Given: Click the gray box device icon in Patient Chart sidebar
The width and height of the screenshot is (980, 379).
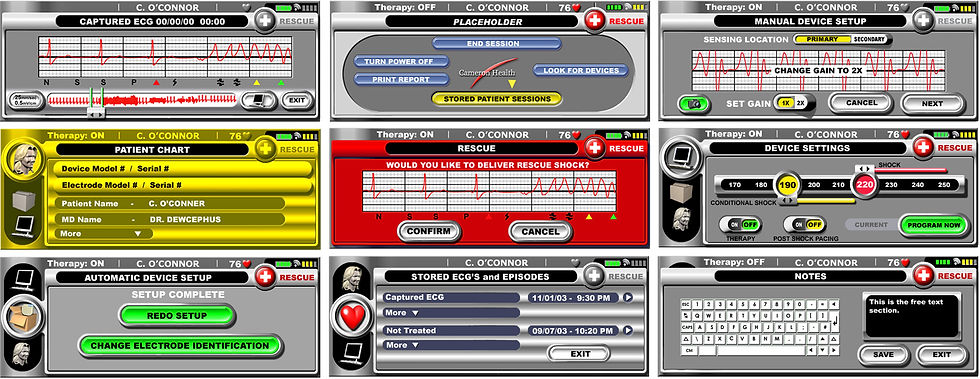Looking at the screenshot, I should (x=24, y=201).
